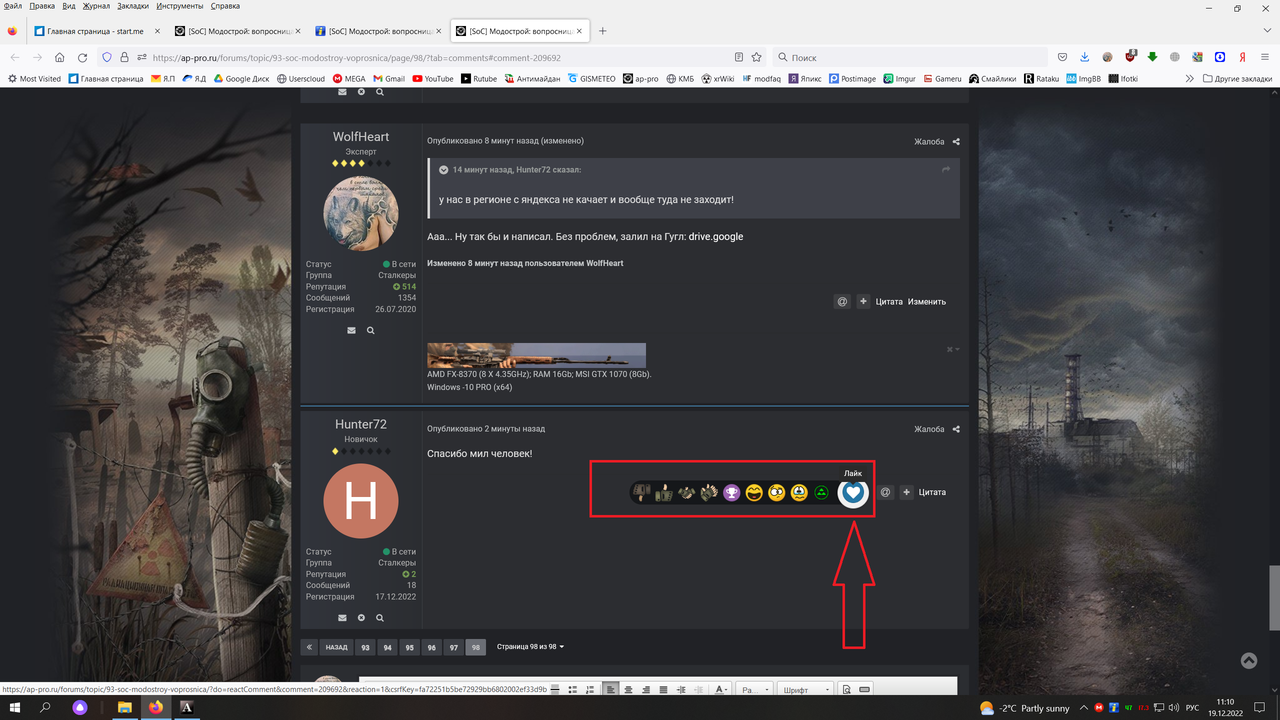The image size is (1280, 720).
Task: Click the НАЗАД pagination button
Action: click(337, 647)
